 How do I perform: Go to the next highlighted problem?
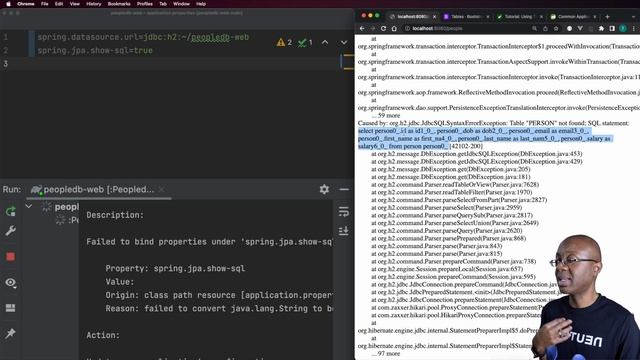tap(344, 42)
